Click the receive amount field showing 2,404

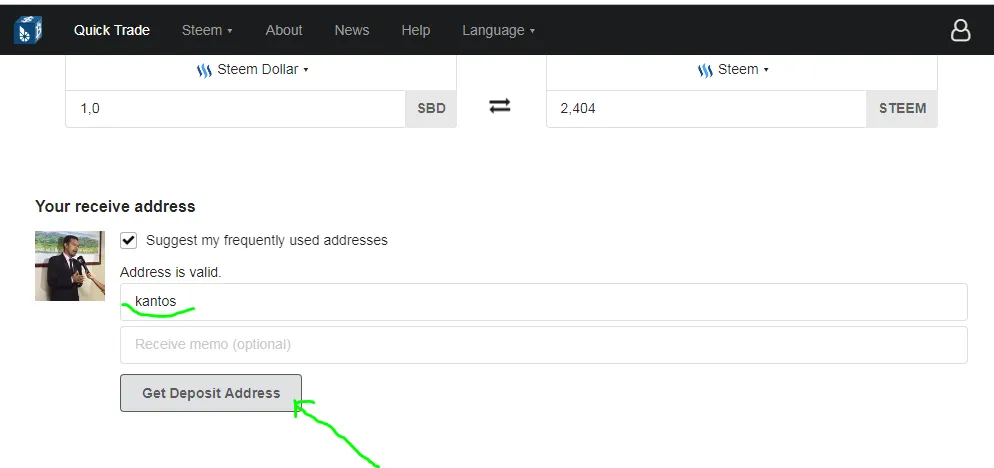(705, 108)
